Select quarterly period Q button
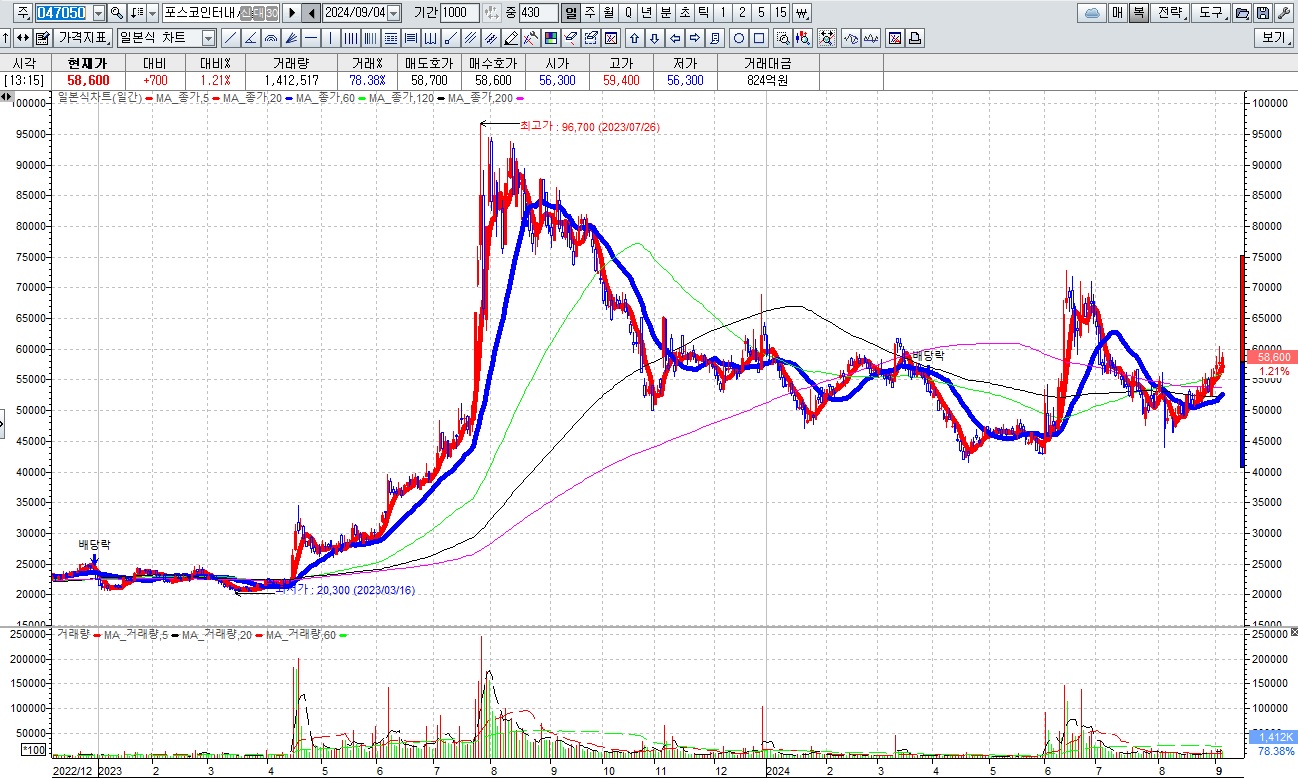Viewport: 1298px width, 778px height. [627, 13]
